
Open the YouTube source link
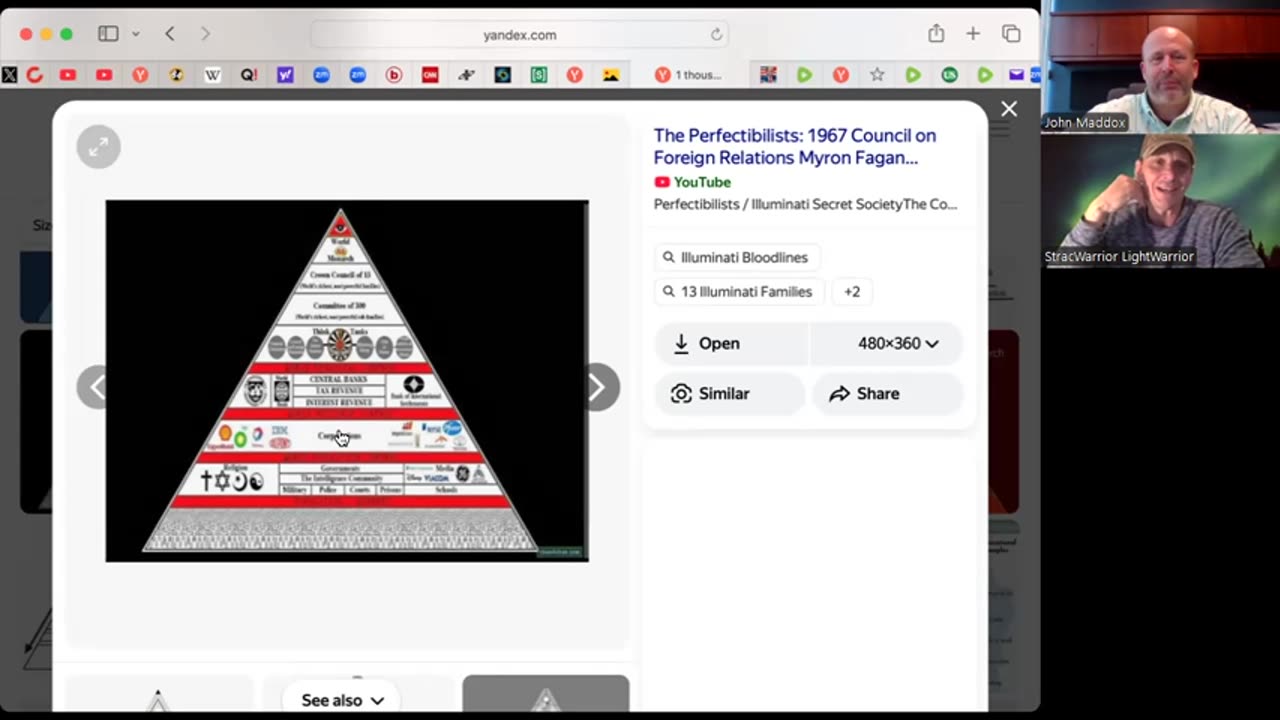[x=692, y=182]
